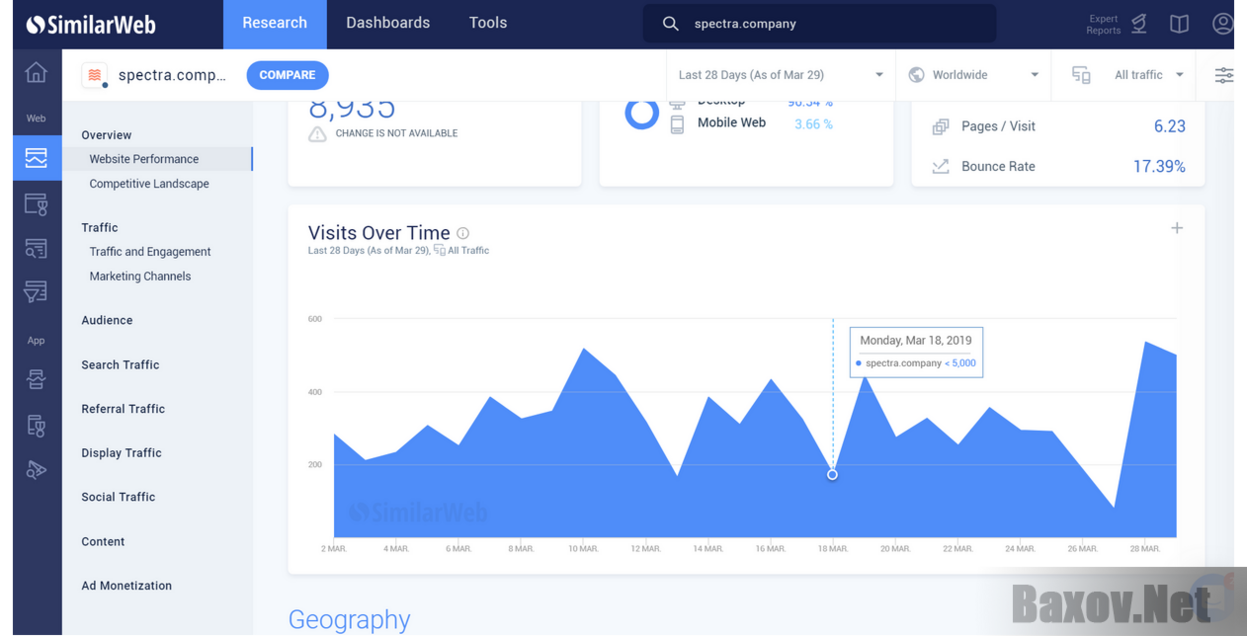Viewport: 1247px width, 636px height.
Task: Click the COMPARE button
Action: (x=288, y=75)
